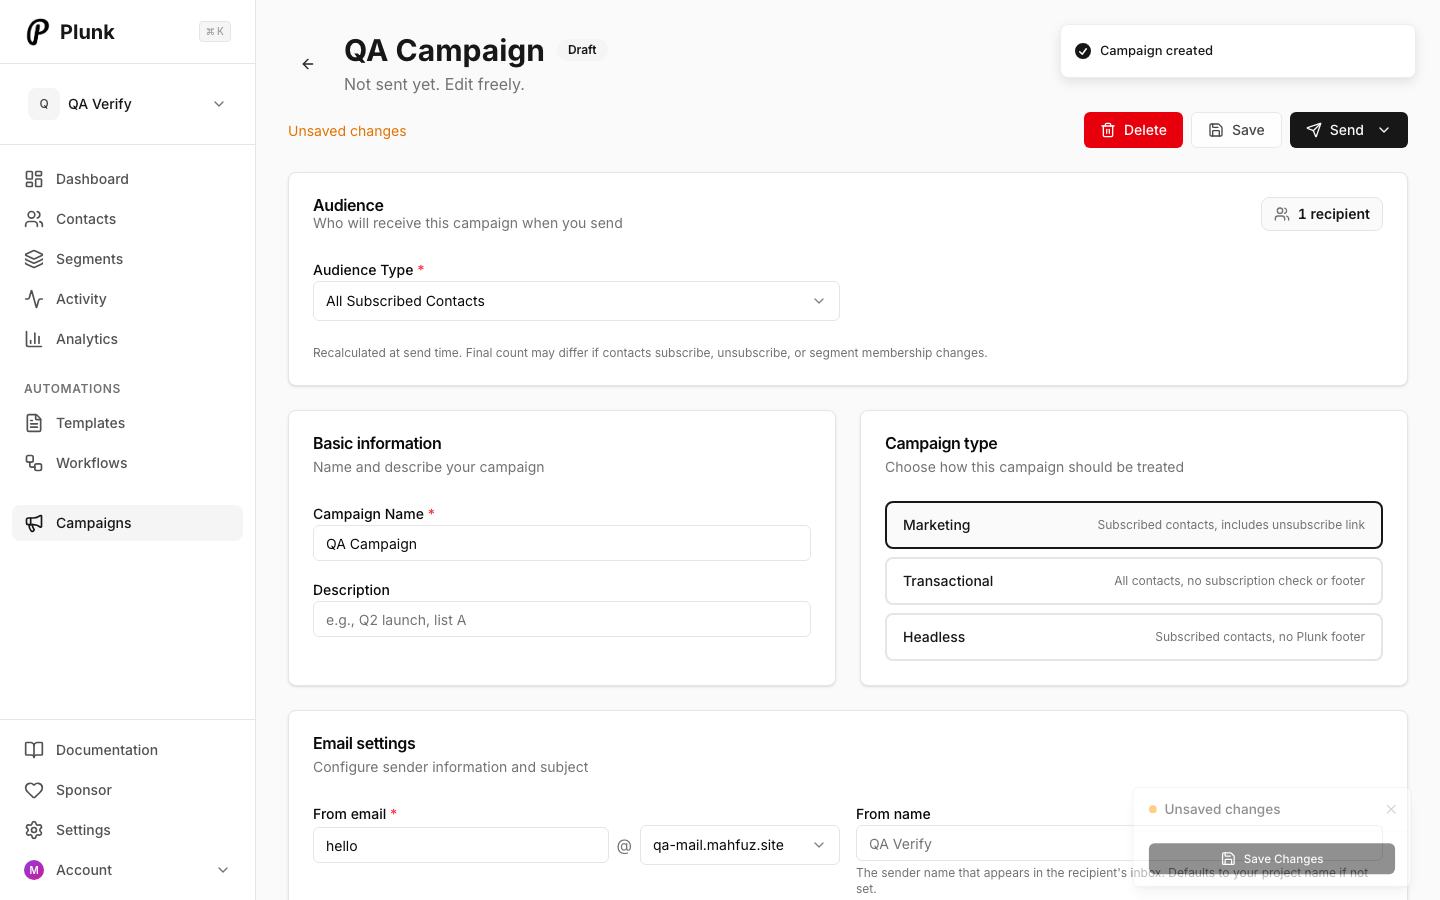Click the Templates document icon
The image size is (1440, 900).
pyautogui.click(x=34, y=423)
